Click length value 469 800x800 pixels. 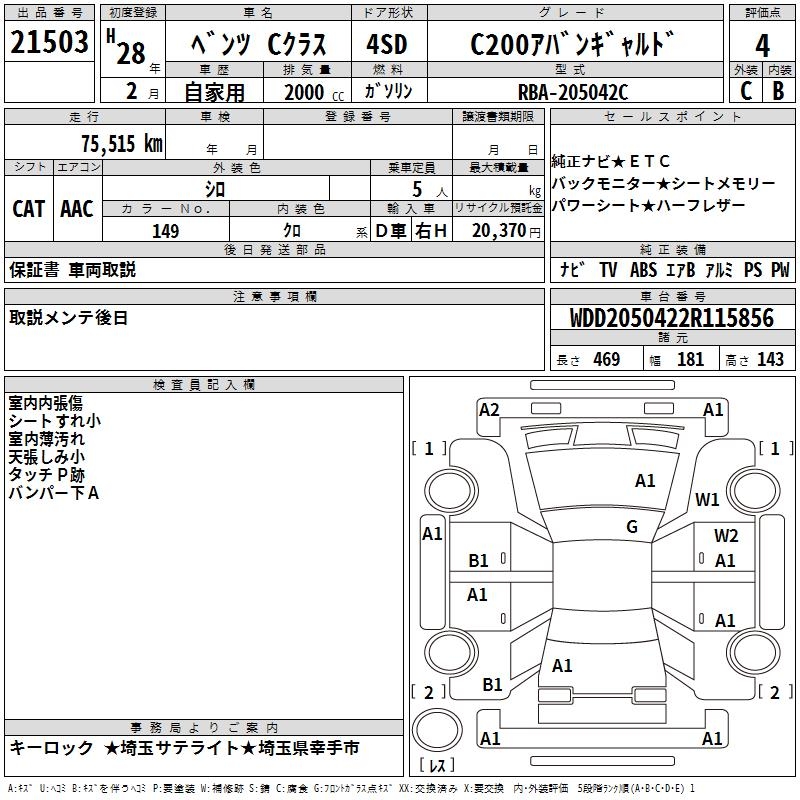tap(607, 359)
